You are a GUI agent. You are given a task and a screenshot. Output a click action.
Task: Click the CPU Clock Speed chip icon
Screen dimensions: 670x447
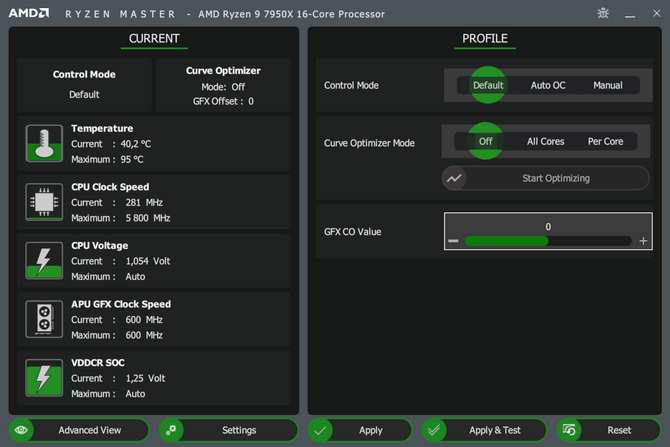point(44,202)
